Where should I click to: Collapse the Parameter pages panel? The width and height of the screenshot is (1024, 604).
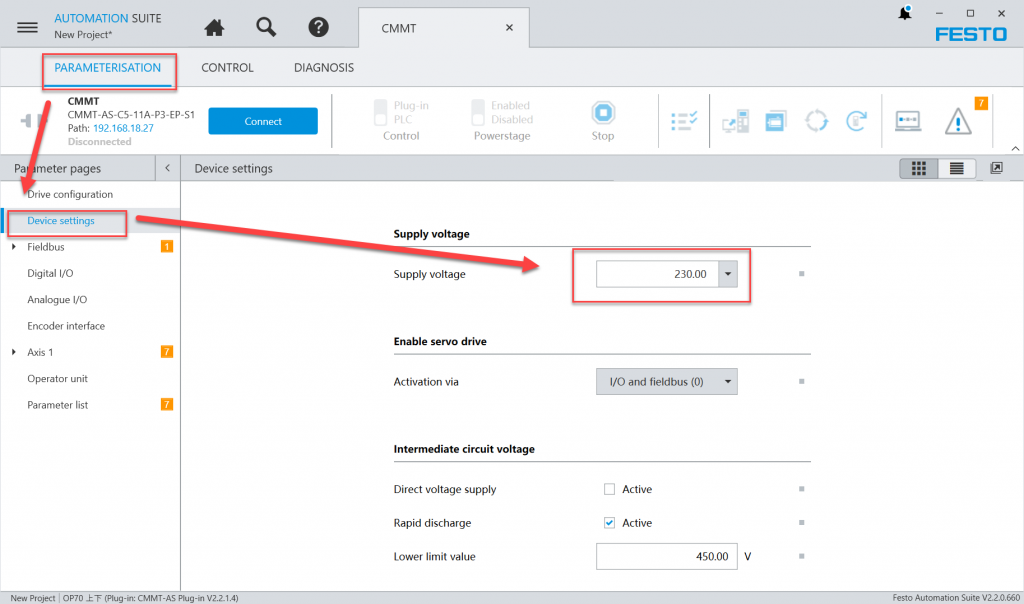167,168
